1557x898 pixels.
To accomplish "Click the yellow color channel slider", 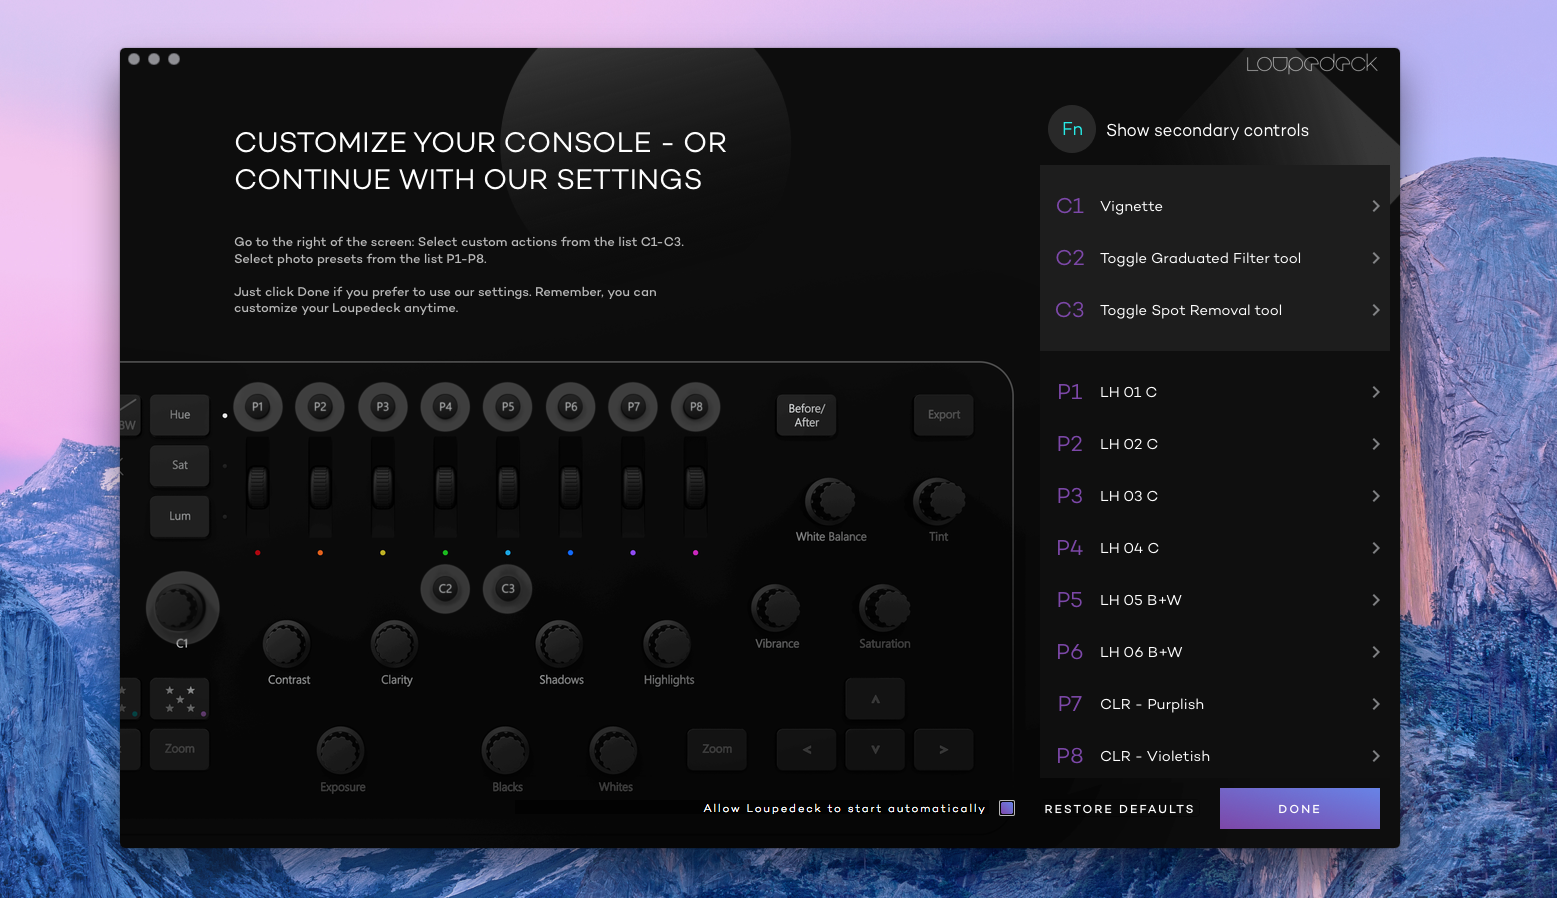I will tap(383, 488).
